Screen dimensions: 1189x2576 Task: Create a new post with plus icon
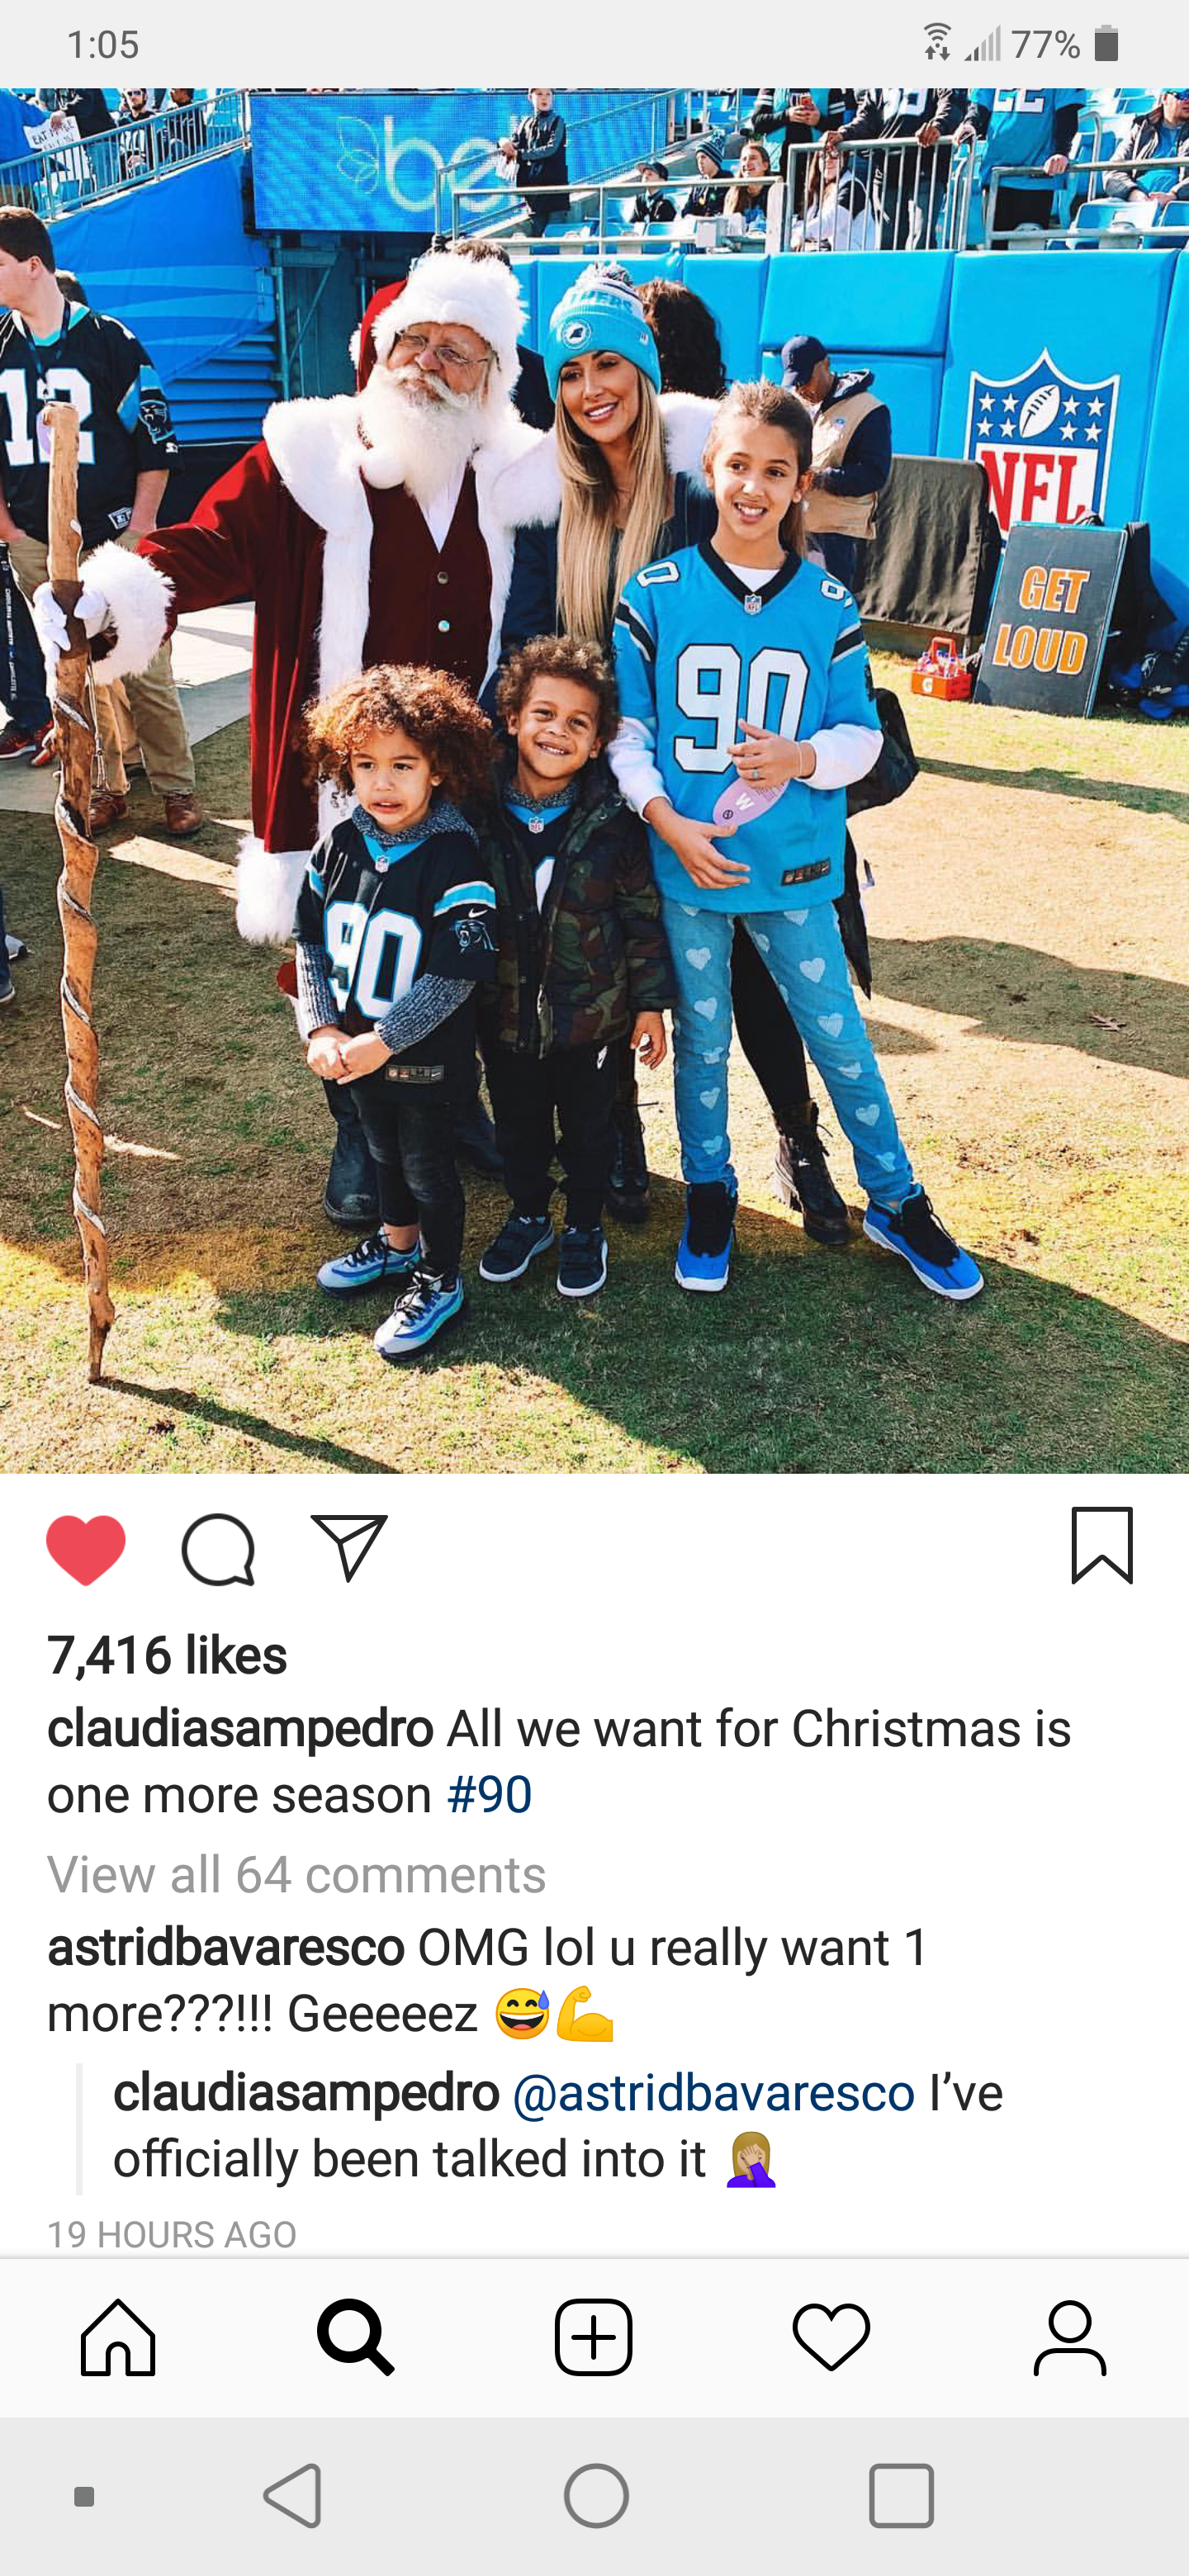tap(594, 2337)
